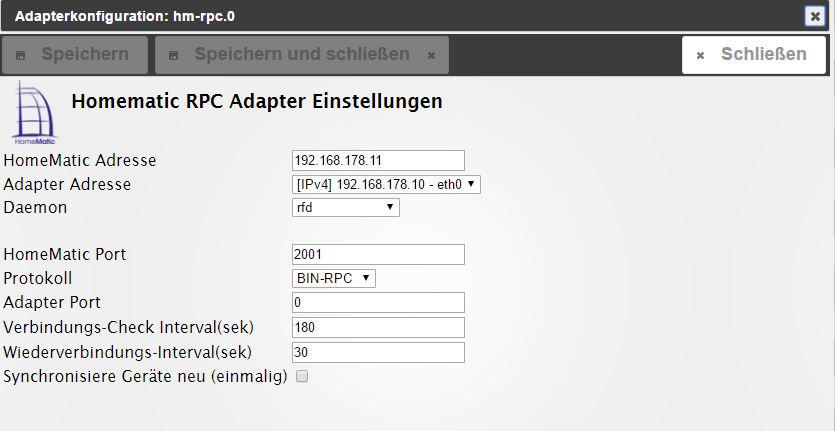Click the HomeMatic logo image
Screen dimensions: 835x431
tap(35, 112)
